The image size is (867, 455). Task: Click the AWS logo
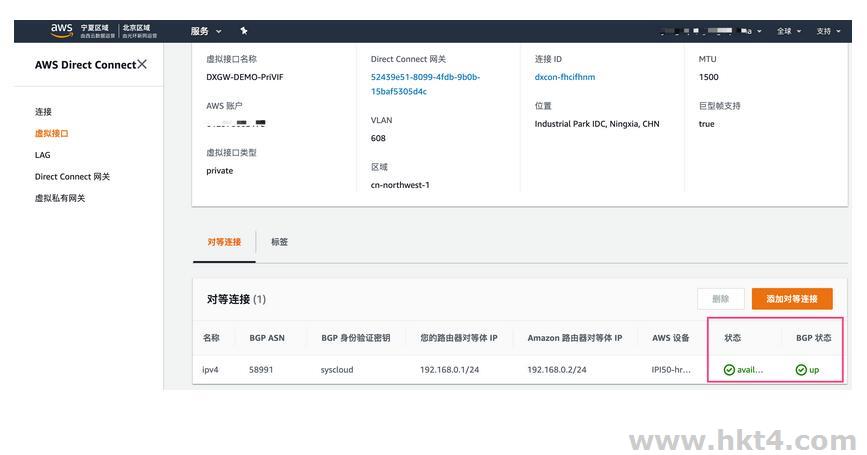[x=61, y=30]
